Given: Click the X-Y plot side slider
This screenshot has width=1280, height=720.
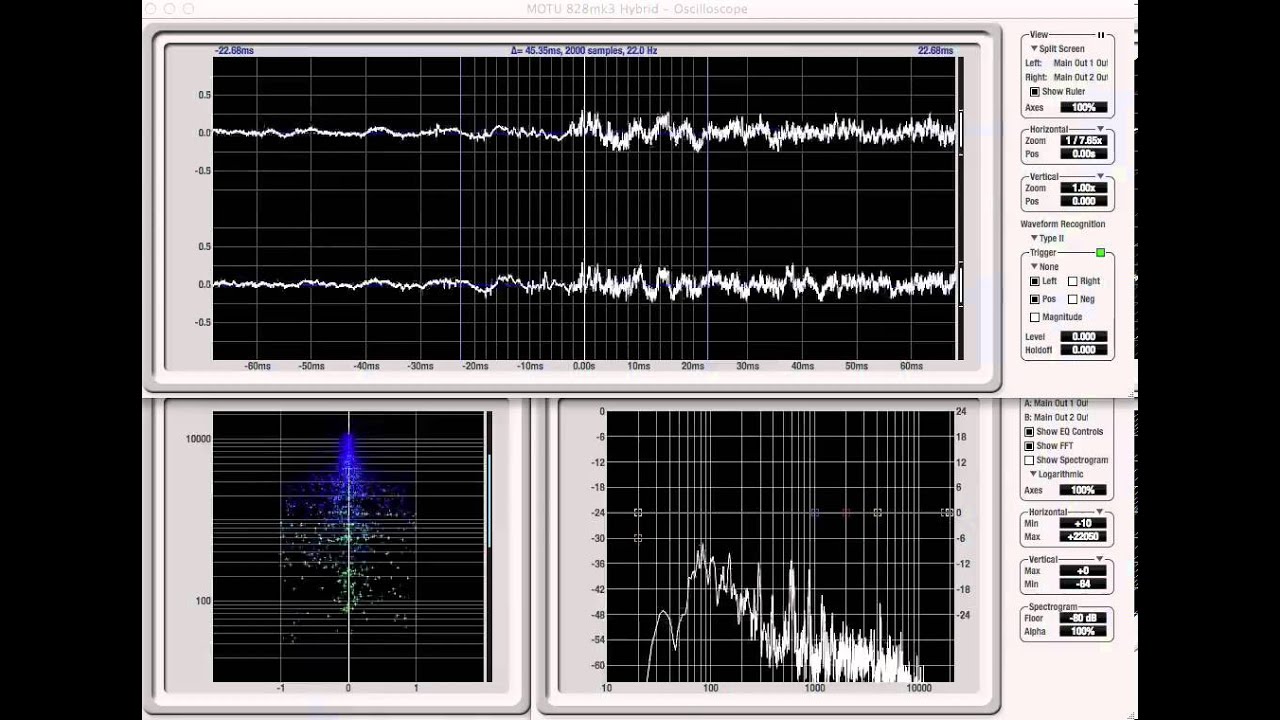Looking at the screenshot, I should coord(489,500).
